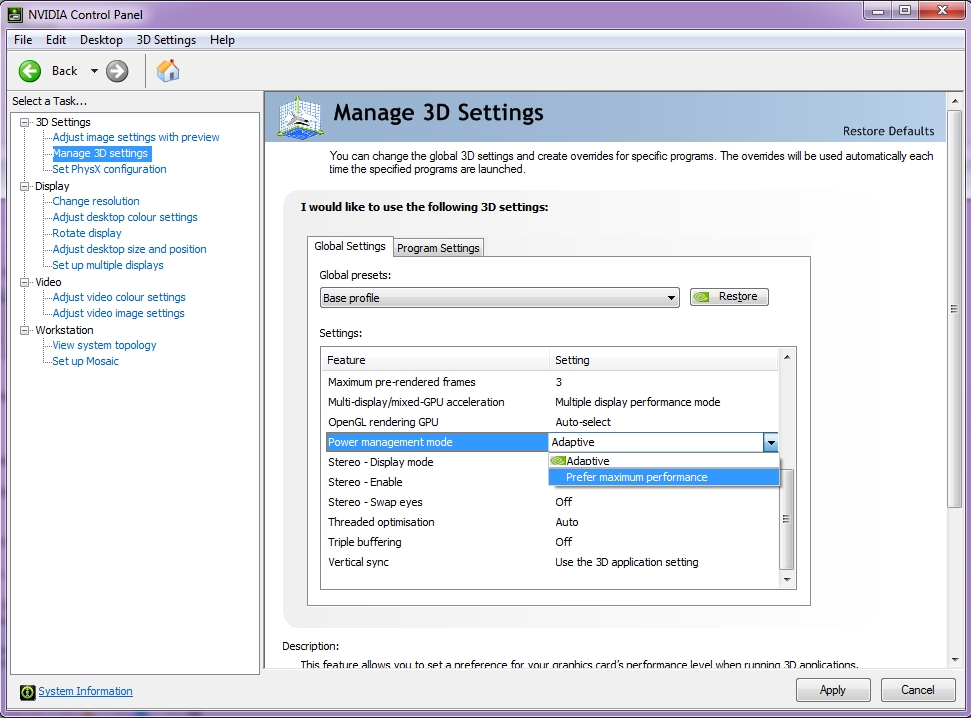Click the Back button label
The image size is (971, 718).
(x=64, y=71)
